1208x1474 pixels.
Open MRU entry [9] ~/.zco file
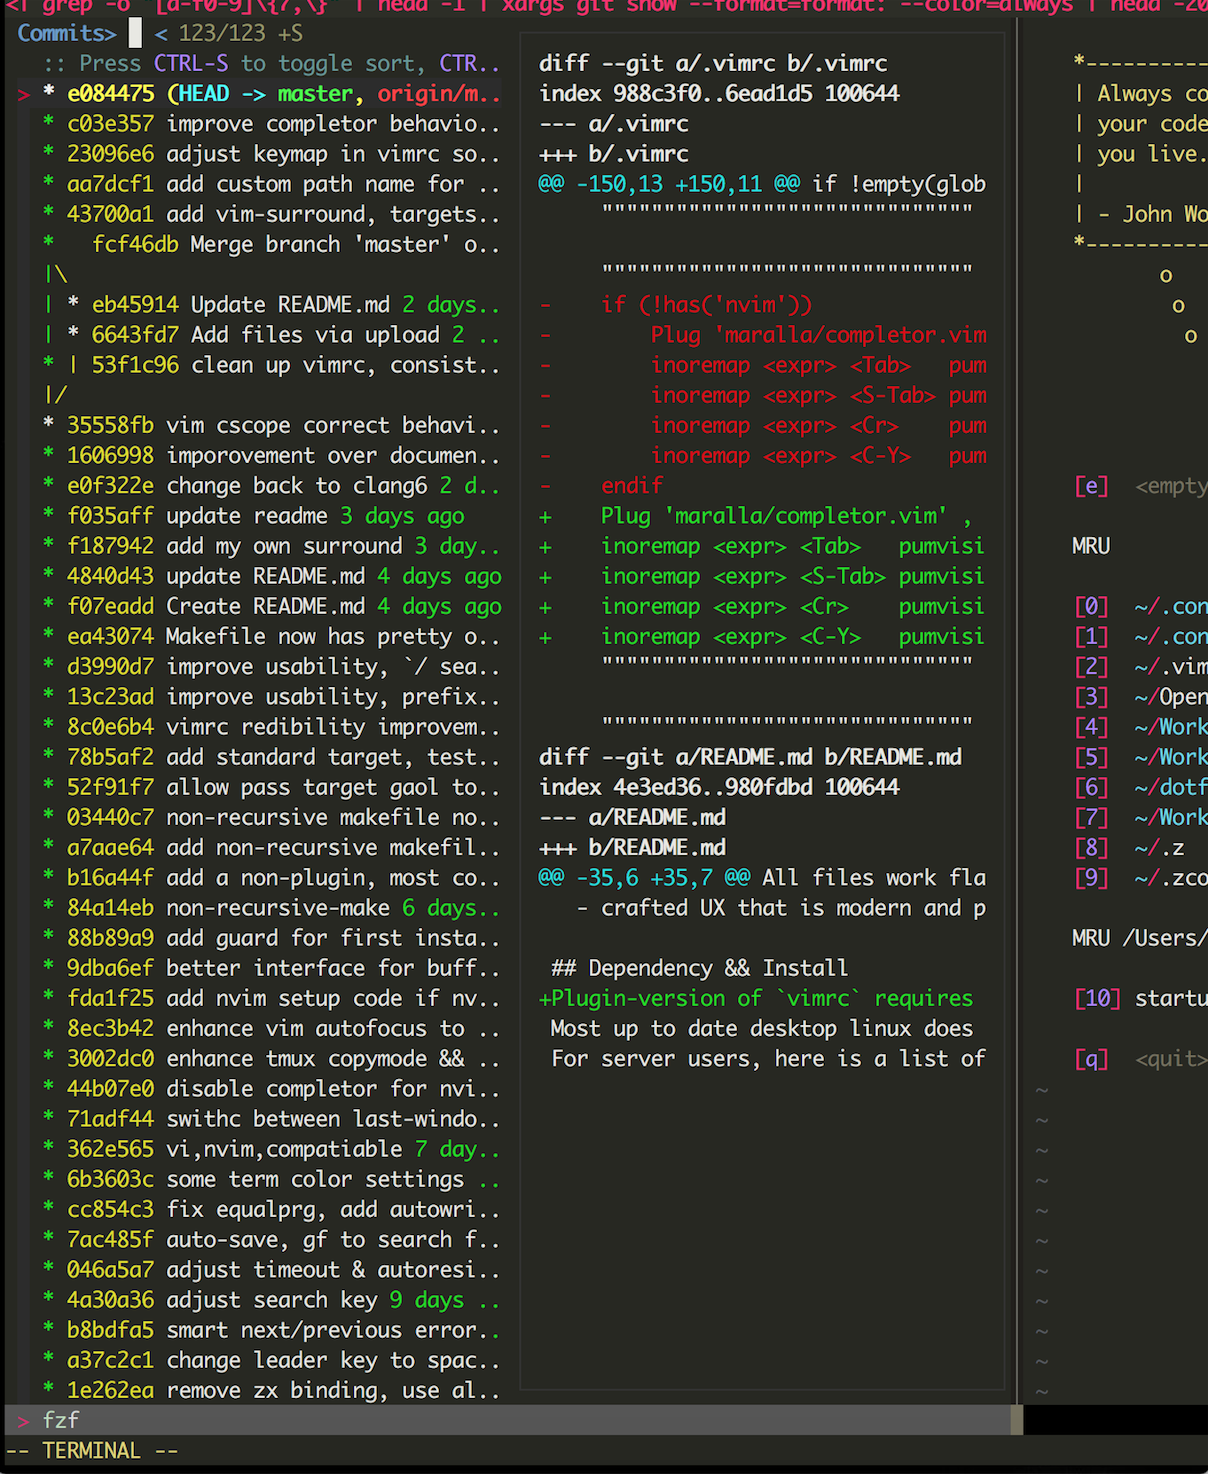point(1140,878)
